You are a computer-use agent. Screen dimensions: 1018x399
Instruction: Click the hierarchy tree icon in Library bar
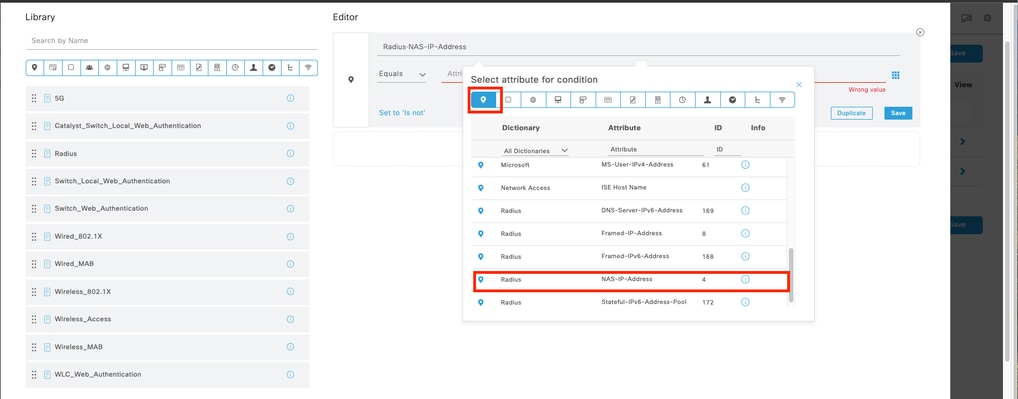coord(290,67)
